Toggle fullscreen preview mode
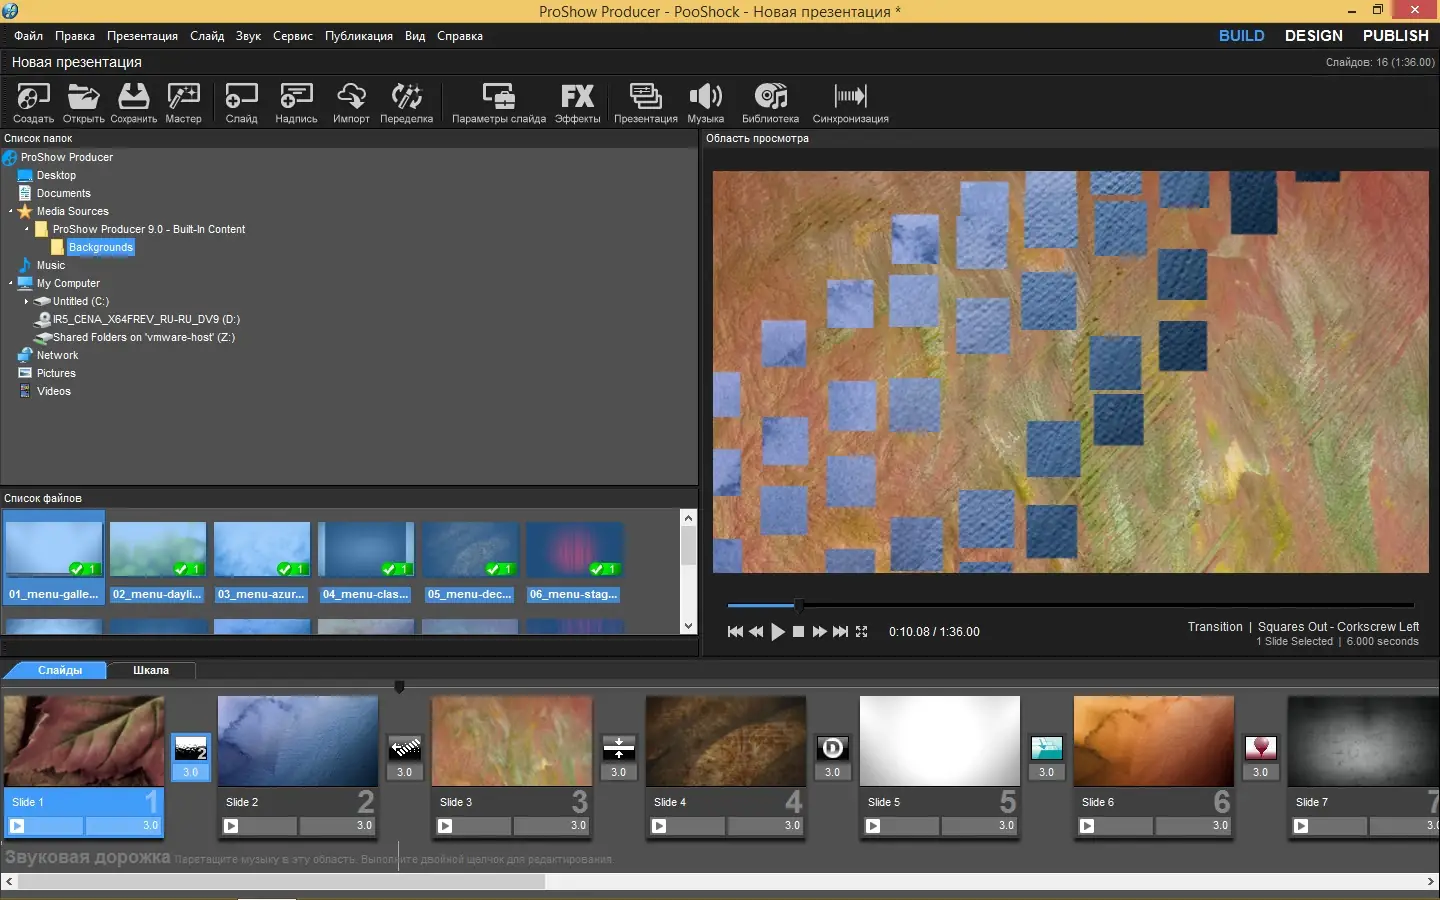This screenshot has width=1440, height=900. tap(862, 632)
